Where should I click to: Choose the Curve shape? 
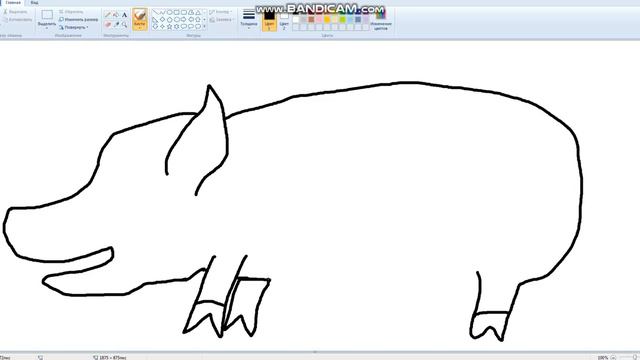tap(162, 13)
